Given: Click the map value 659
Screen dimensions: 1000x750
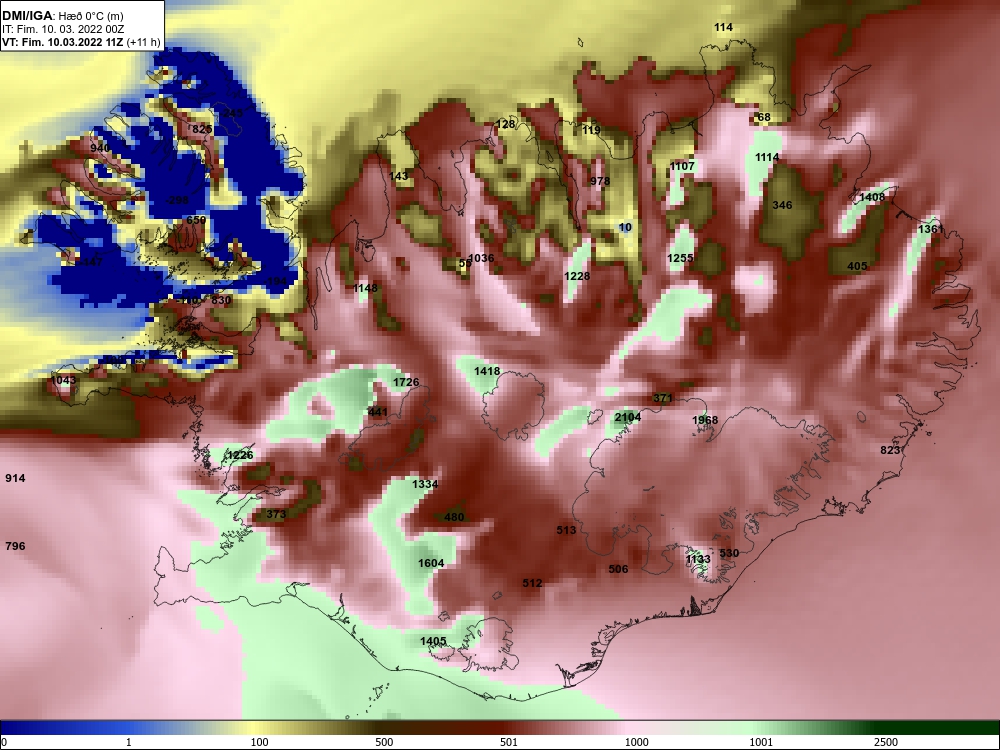Looking at the screenshot, I should [196, 221].
